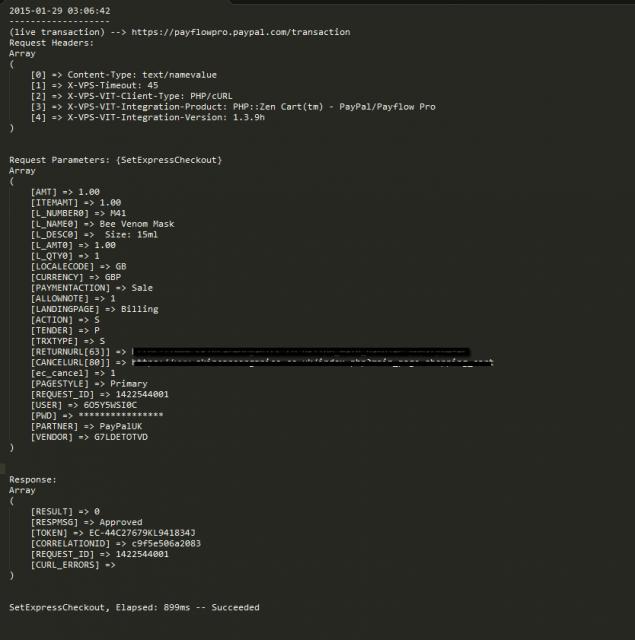Click the PWD masked asterisks value

[x=121, y=416]
